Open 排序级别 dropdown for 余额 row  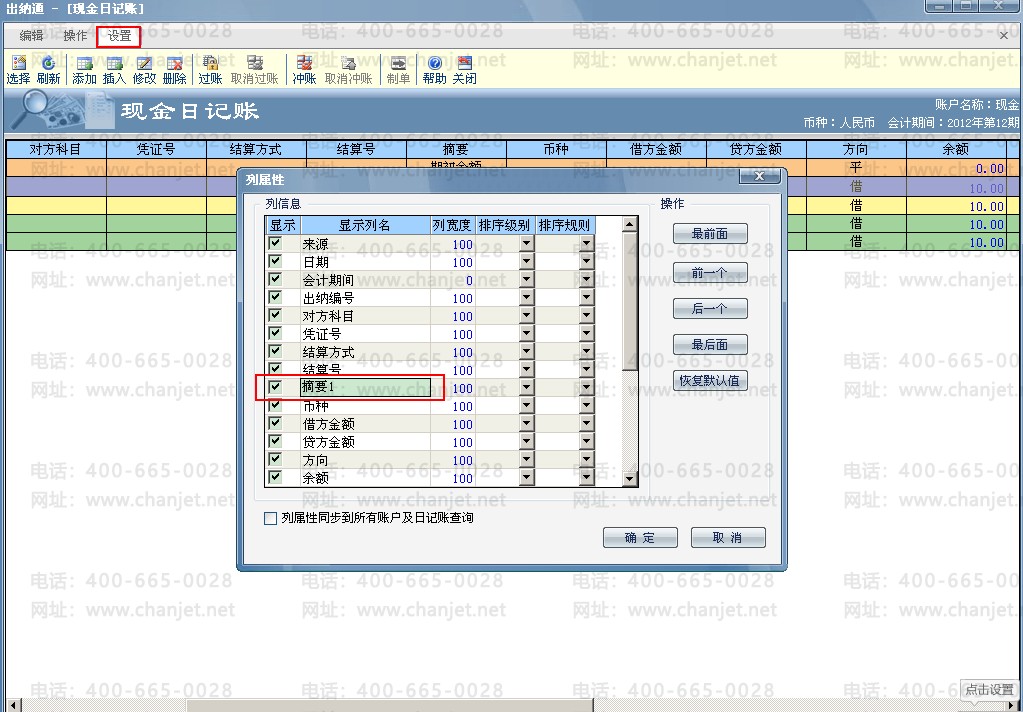527,478
